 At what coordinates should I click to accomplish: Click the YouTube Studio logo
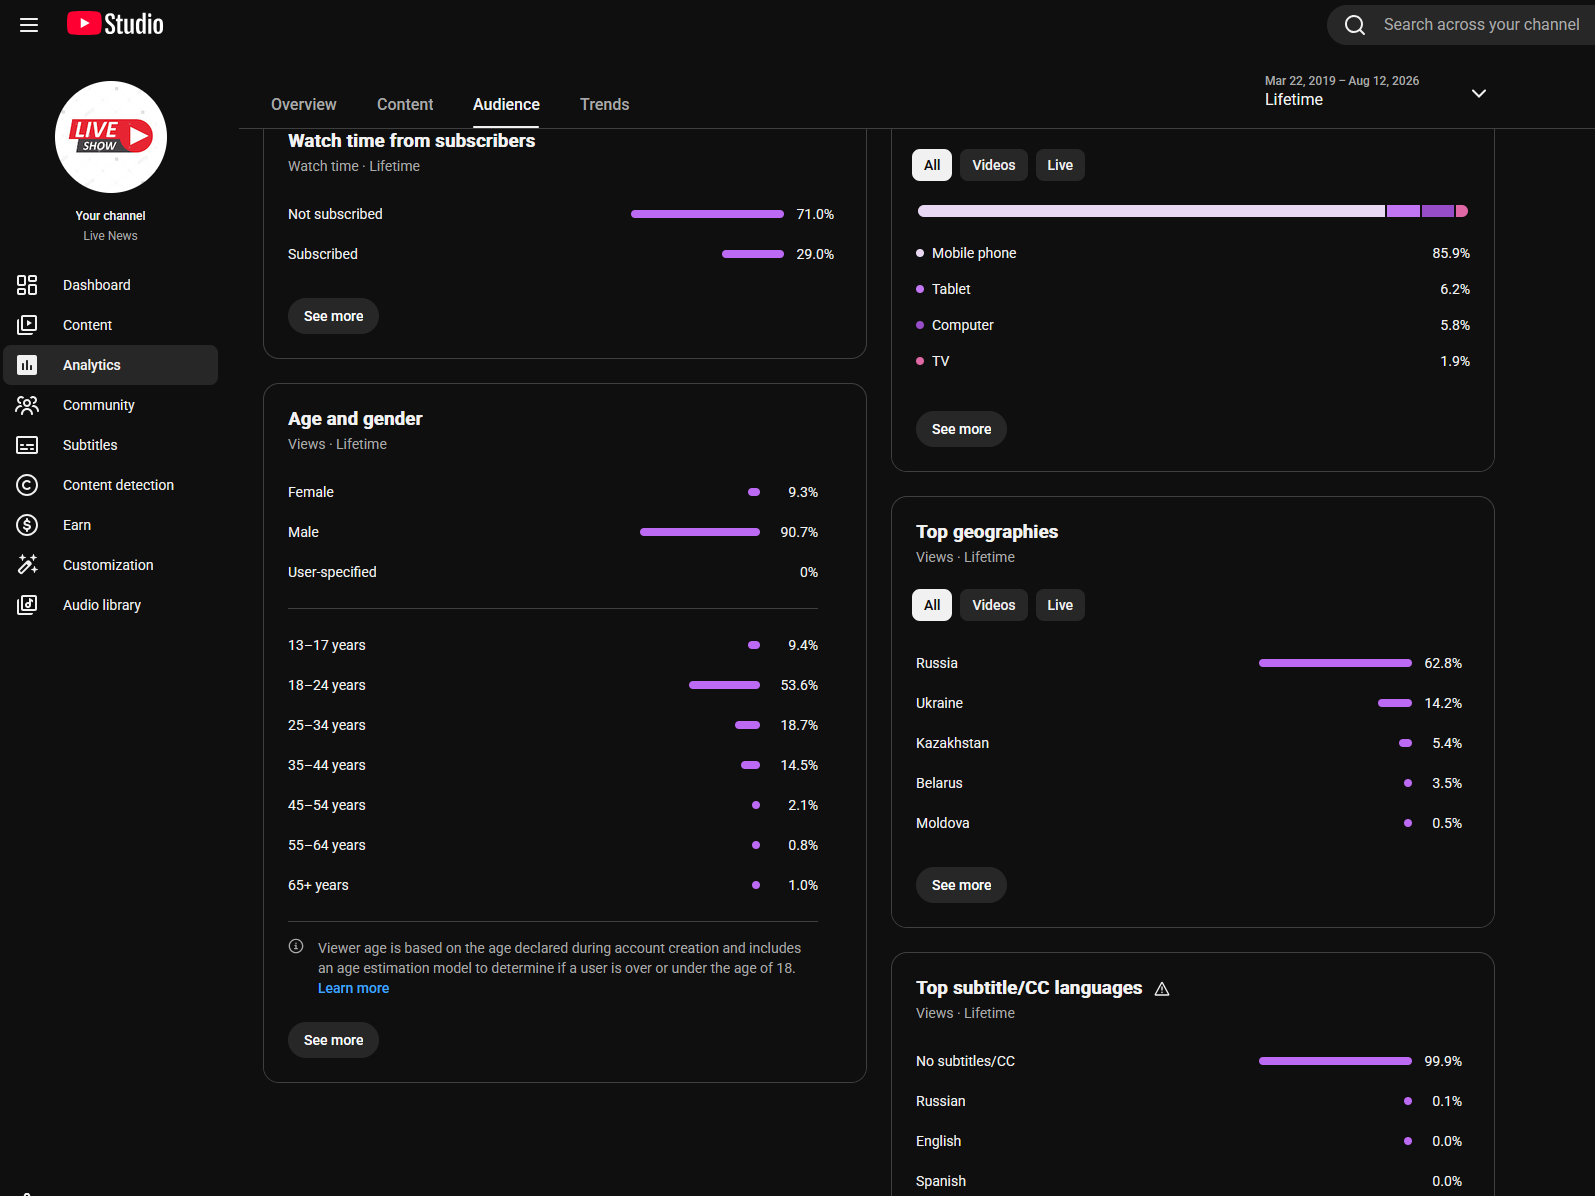[x=115, y=24]
